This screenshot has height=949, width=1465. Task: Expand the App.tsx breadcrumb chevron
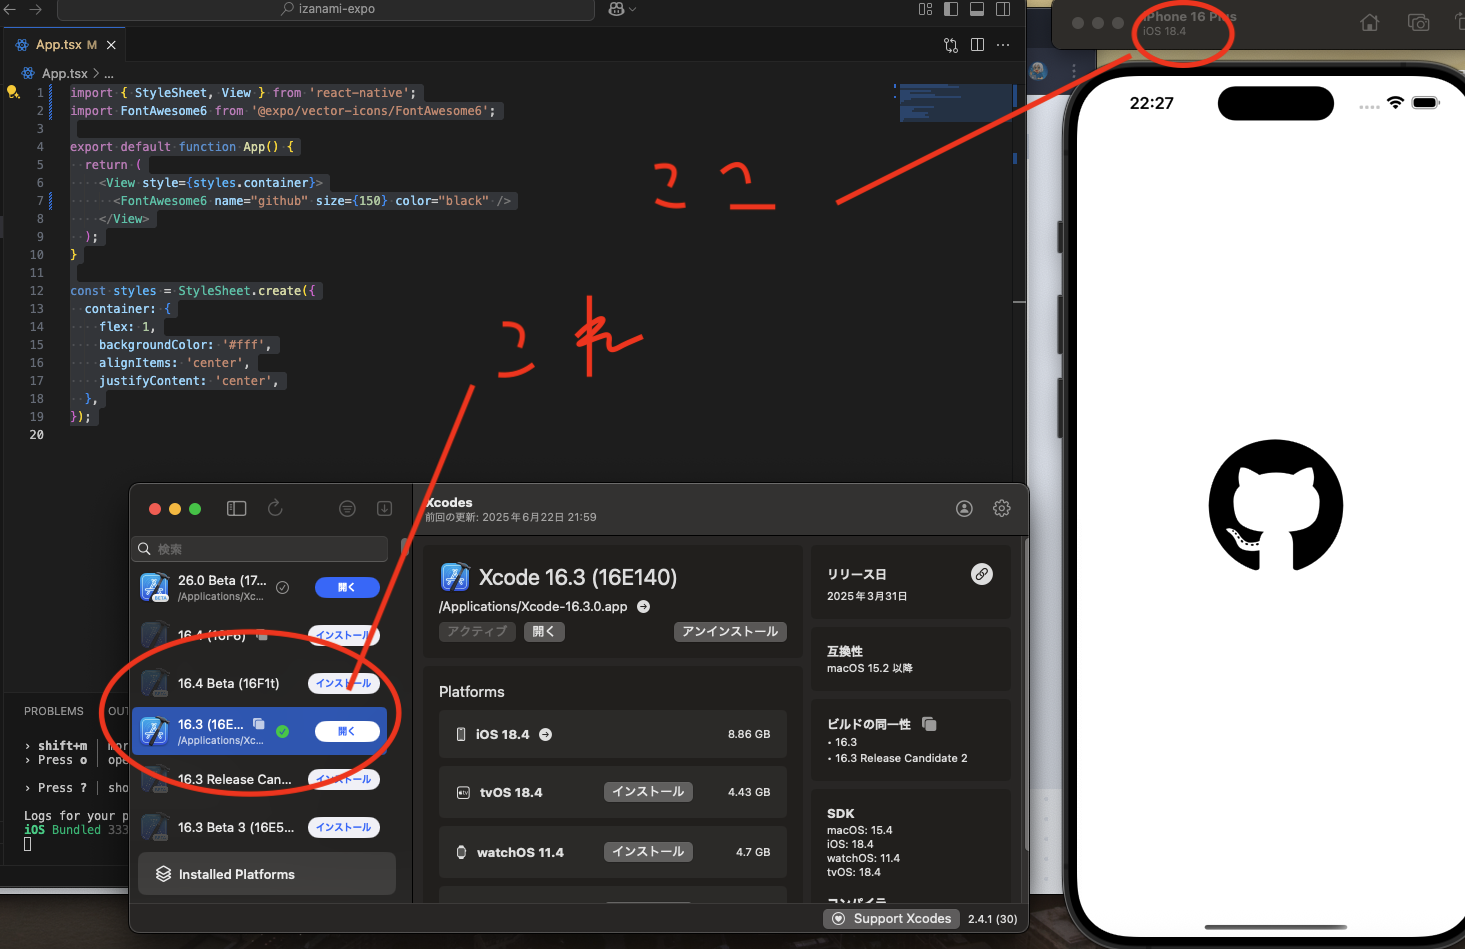pyautogui.click(x=96, y=74)
